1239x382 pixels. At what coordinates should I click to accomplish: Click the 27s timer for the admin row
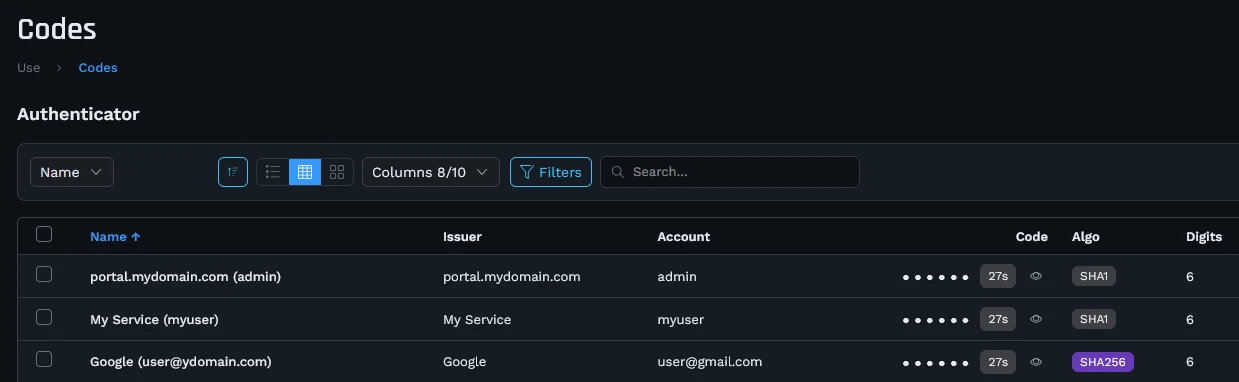coord(998,276)
